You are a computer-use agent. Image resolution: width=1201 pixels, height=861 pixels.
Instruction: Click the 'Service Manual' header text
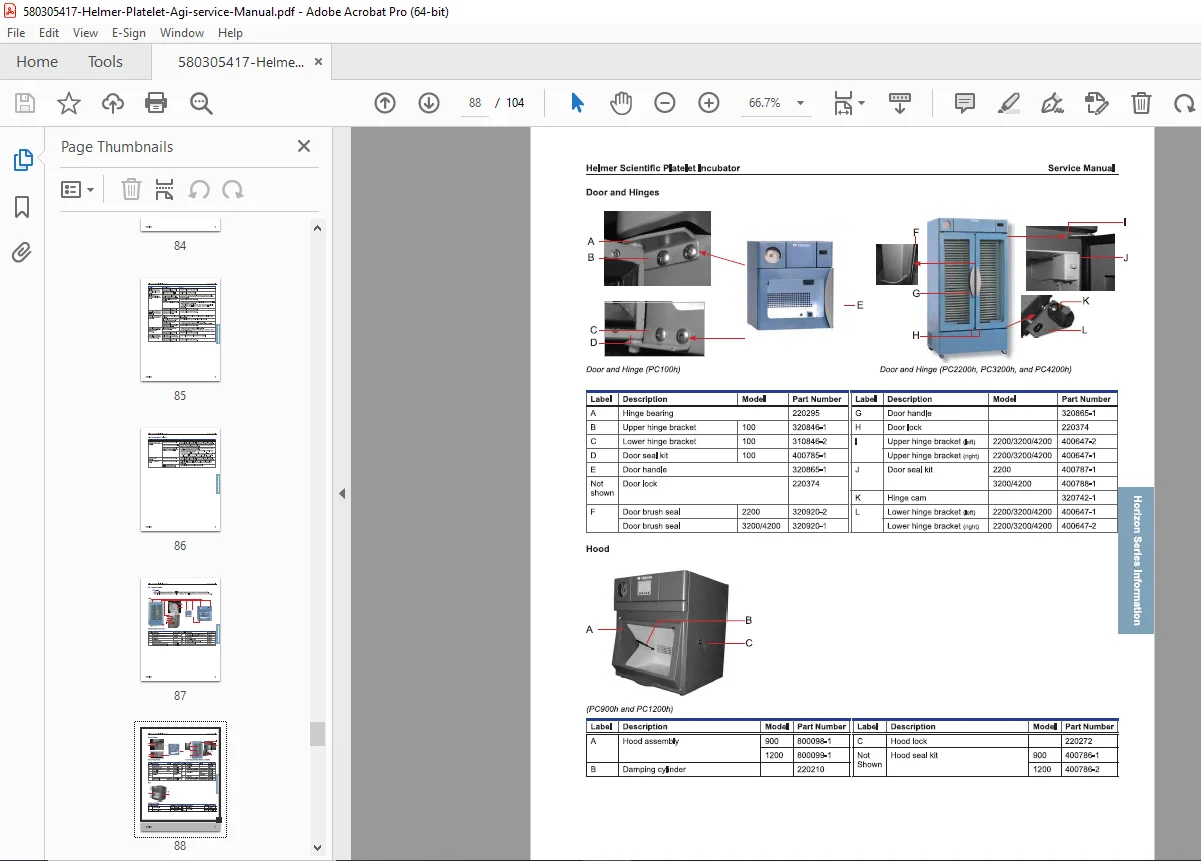click(1081, 168)
